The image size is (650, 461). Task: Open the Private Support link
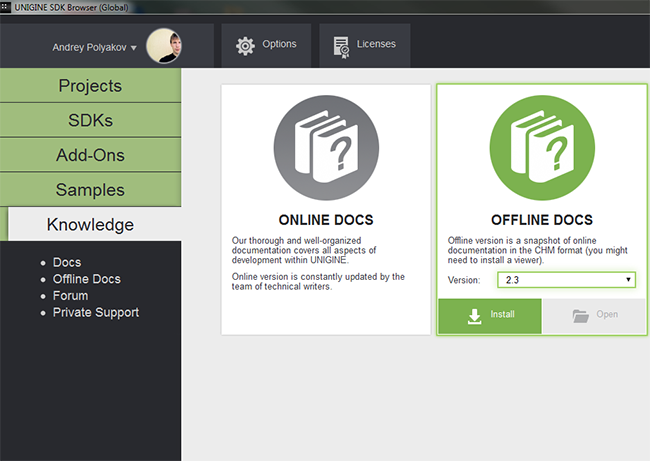pyautogui.click(x=96, y=312)
